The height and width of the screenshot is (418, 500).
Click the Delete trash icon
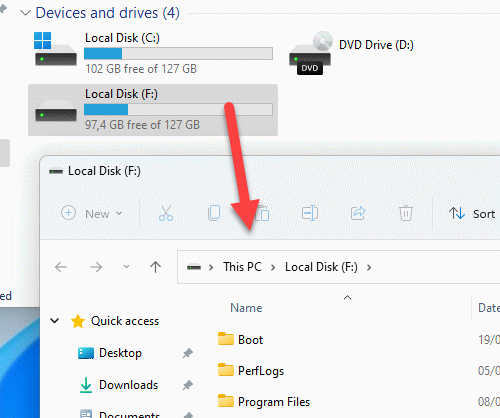coord(406,213)
